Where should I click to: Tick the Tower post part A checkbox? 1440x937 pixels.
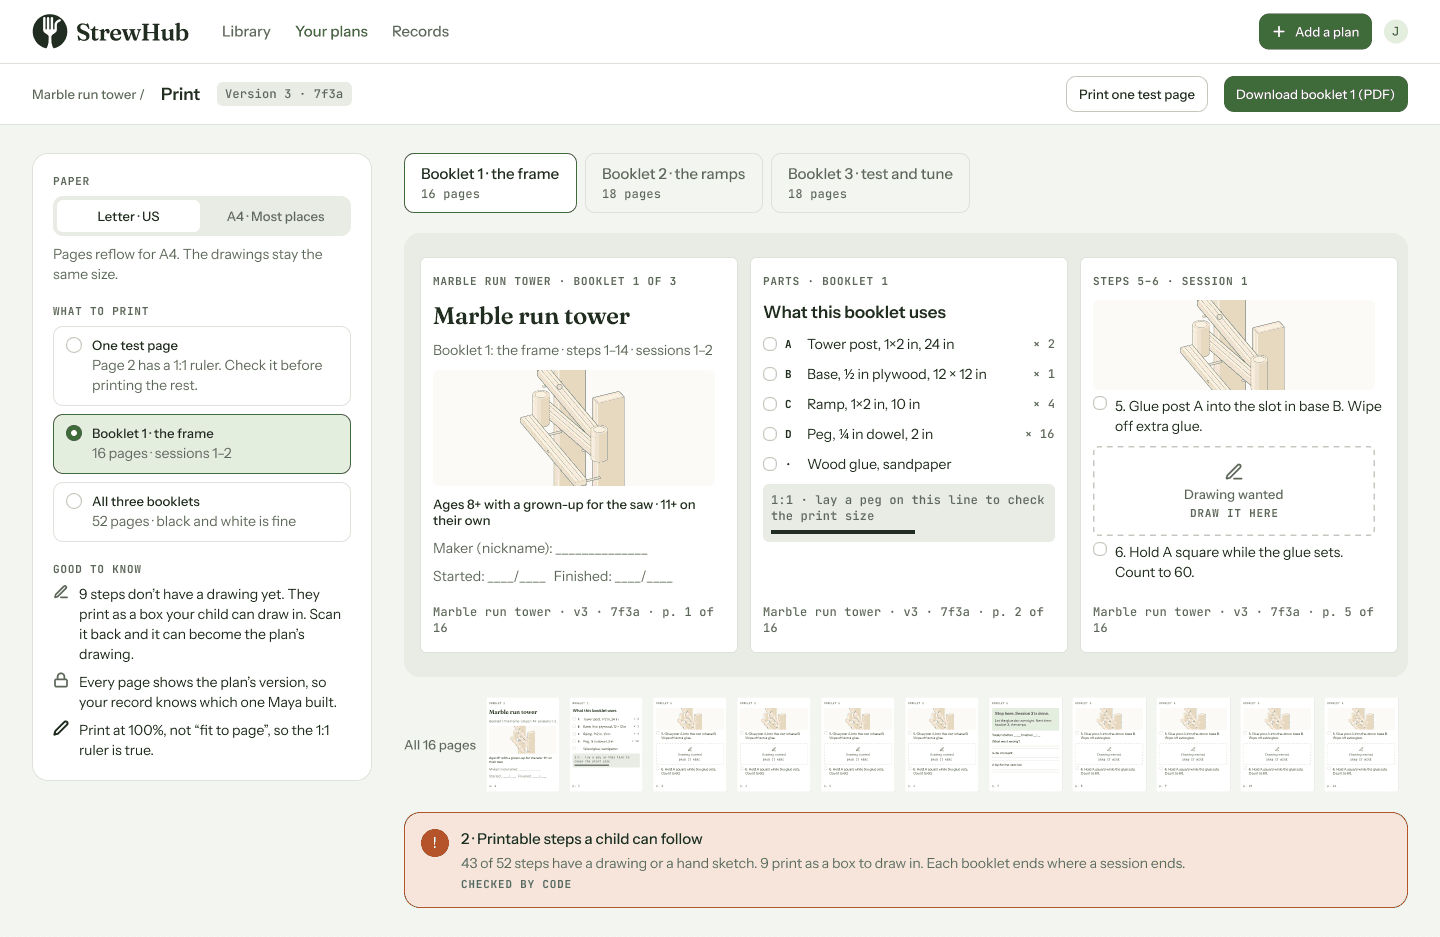770,344
